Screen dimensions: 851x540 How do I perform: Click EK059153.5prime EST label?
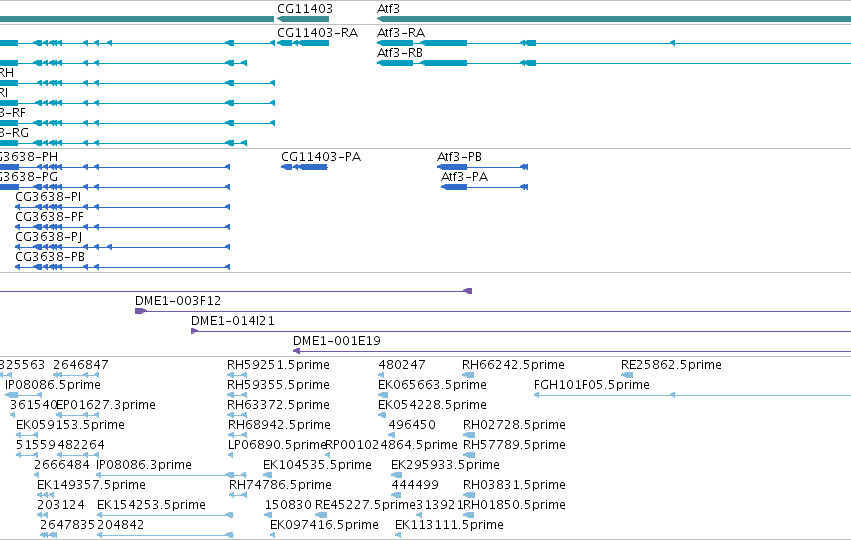pos(70,425)
